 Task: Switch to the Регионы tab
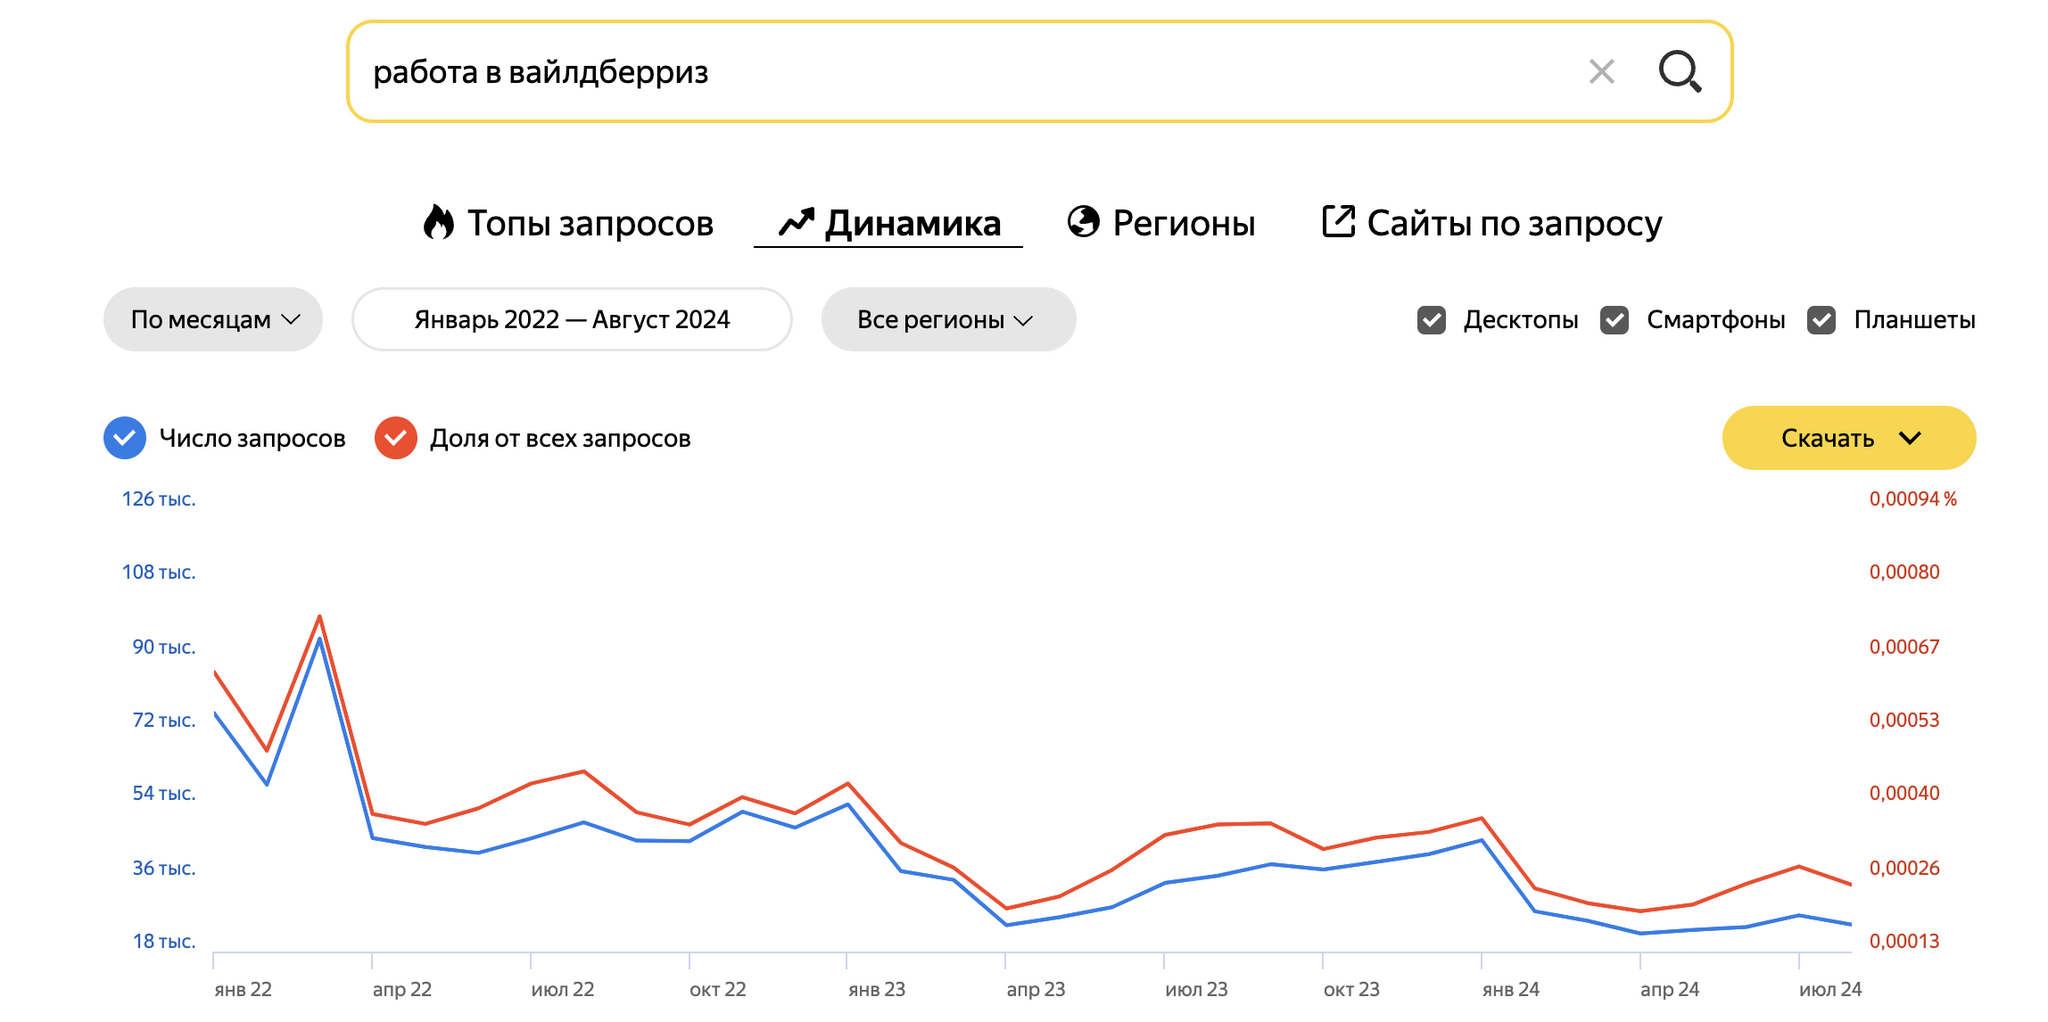[x=1183, y=222]
